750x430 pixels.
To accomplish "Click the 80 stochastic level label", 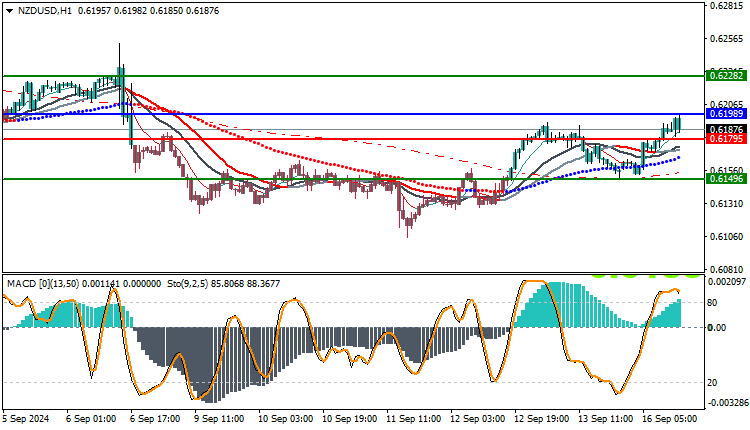I will click(712, 303).
